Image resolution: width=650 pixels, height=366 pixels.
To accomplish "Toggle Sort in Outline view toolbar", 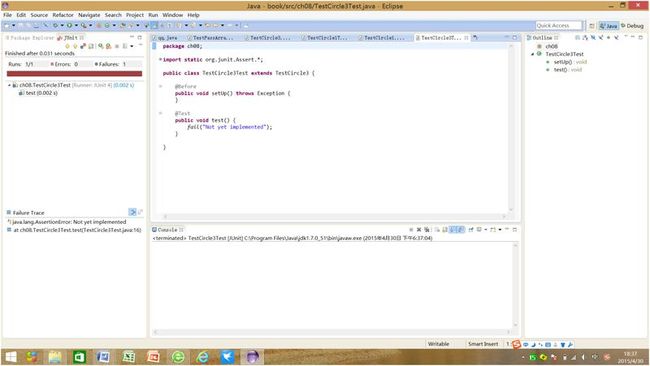I will pos(585,38).
